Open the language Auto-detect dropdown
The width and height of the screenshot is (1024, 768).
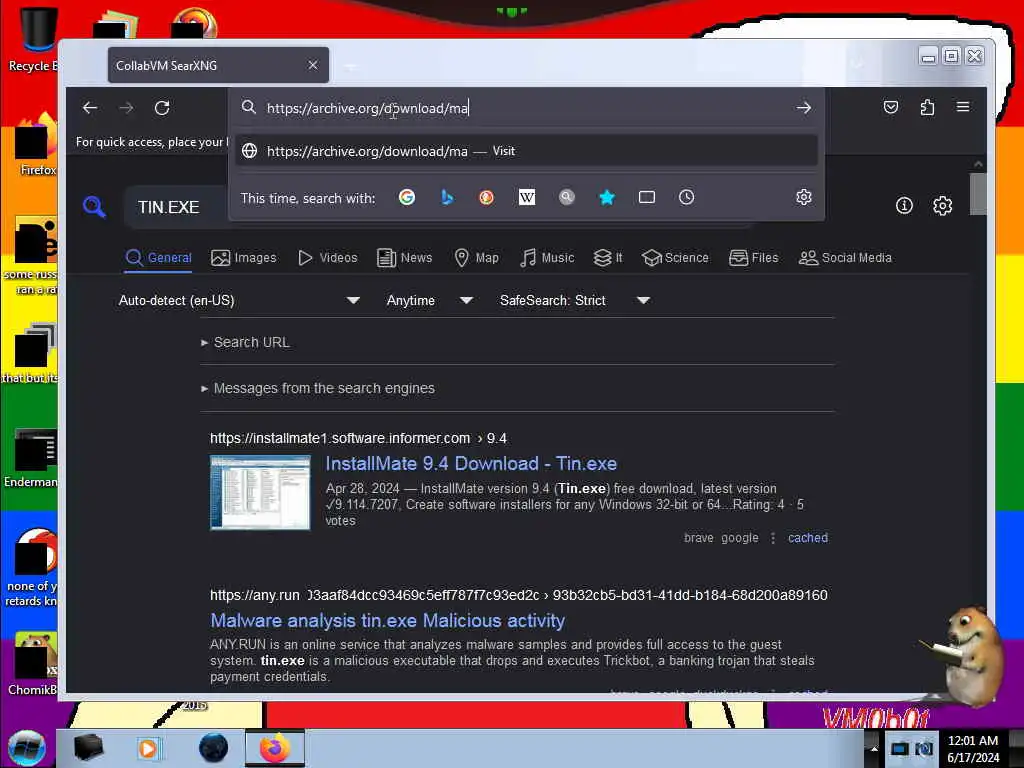coord(239,300)
